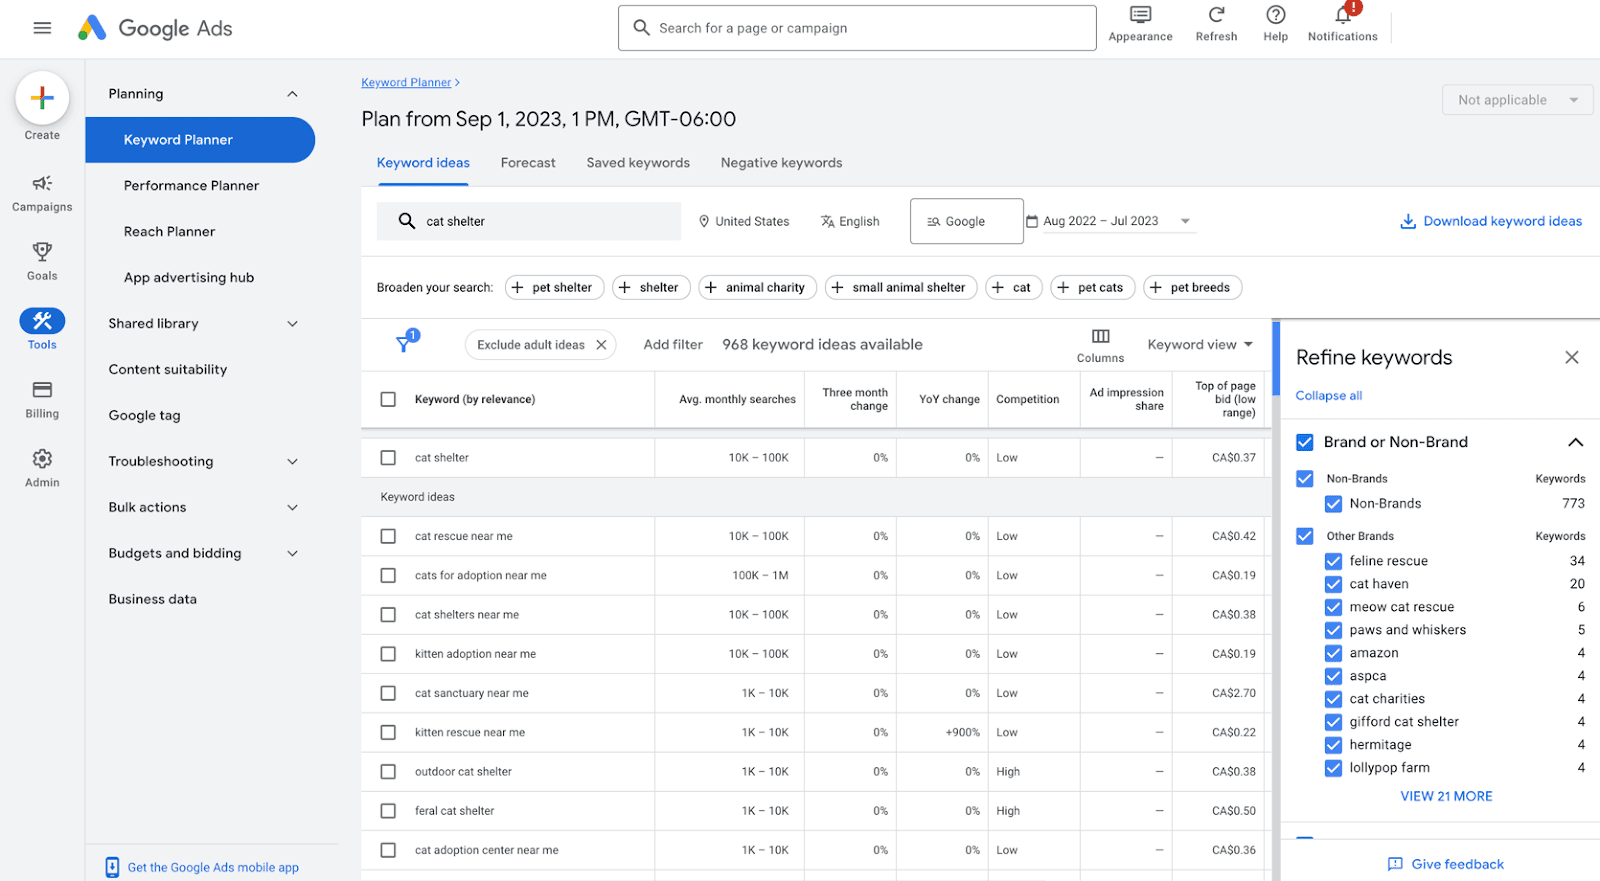Click Add filter
The image size is (1600, 881).
673,344
